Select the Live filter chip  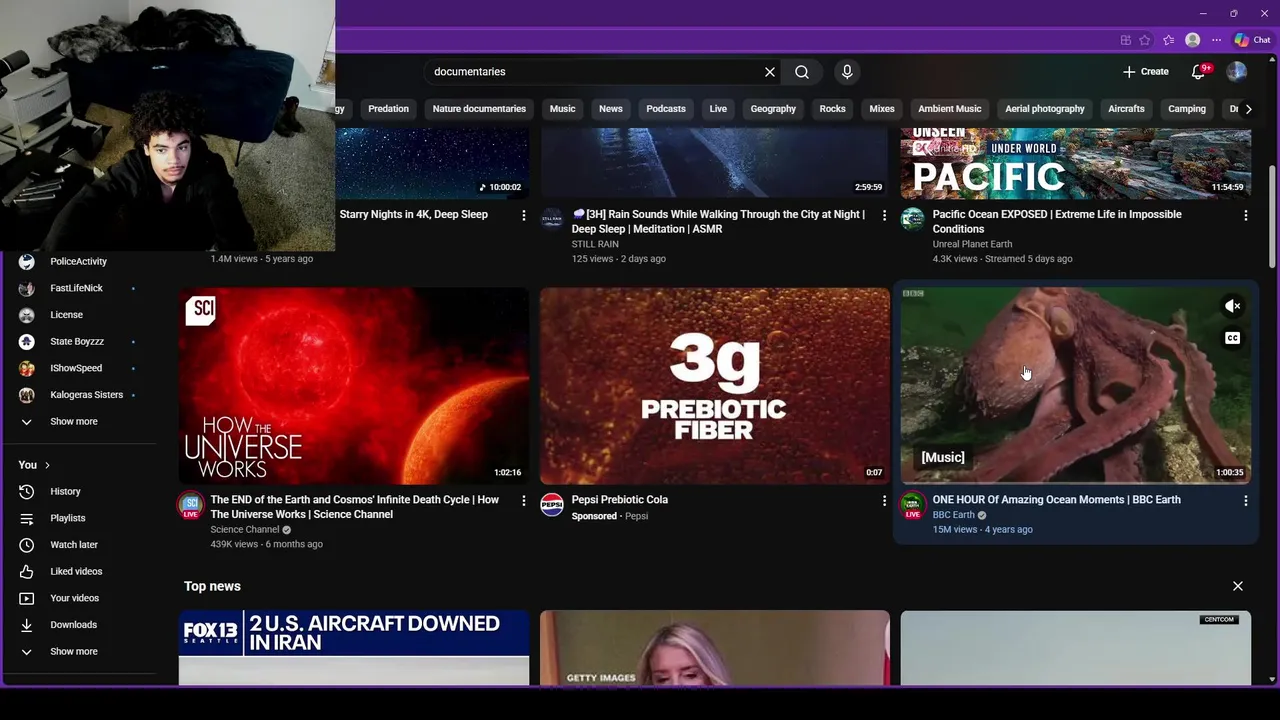[718, 109]
